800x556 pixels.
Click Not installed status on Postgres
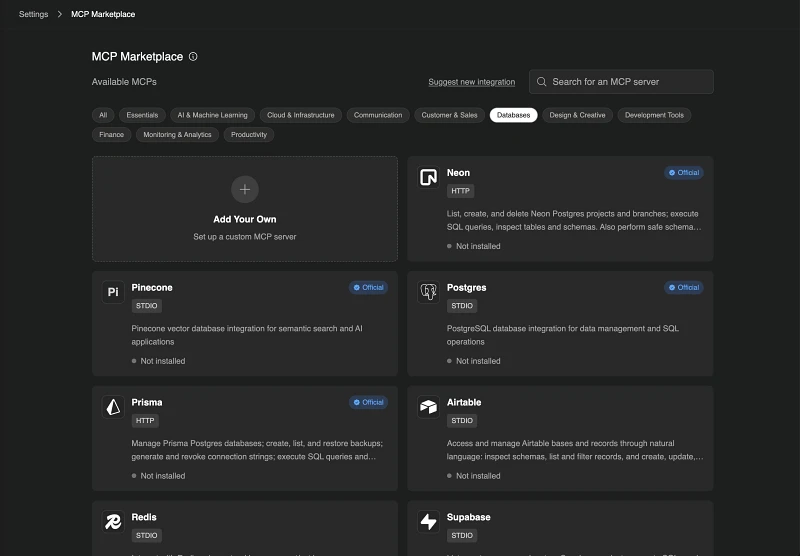pyautogui.click(x=473, y=361)
